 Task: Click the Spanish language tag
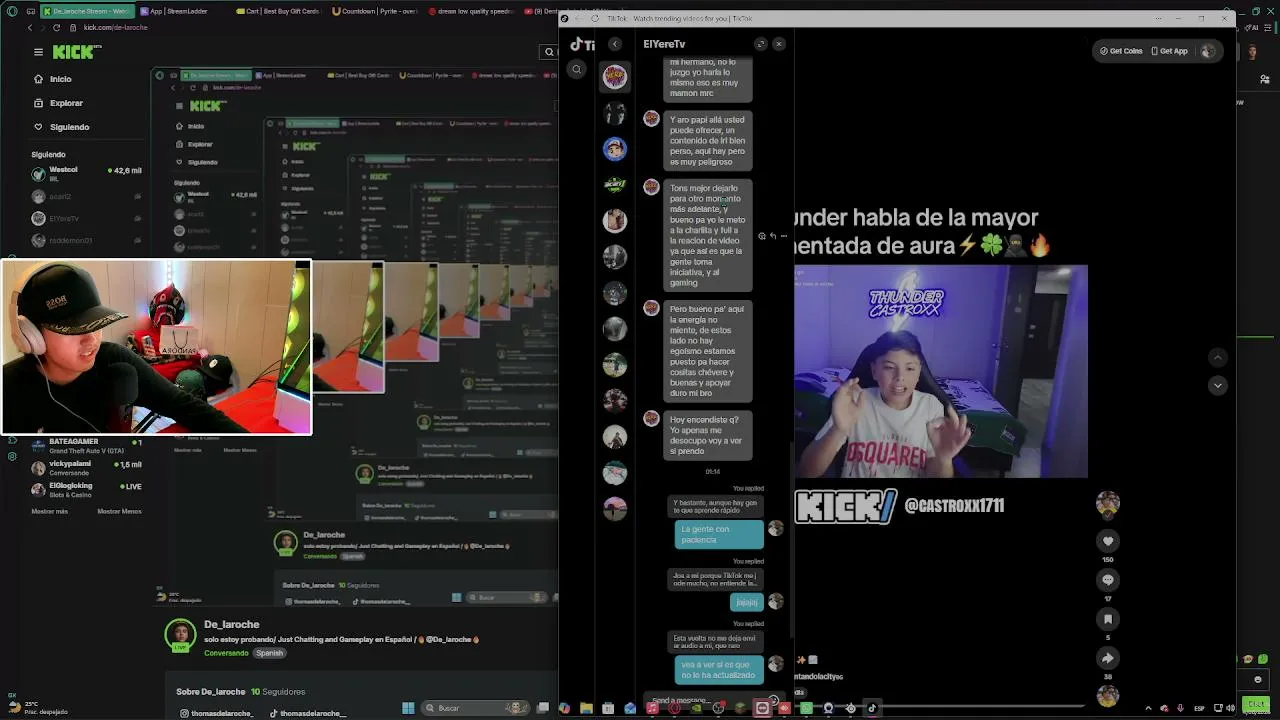click(269, 653)
